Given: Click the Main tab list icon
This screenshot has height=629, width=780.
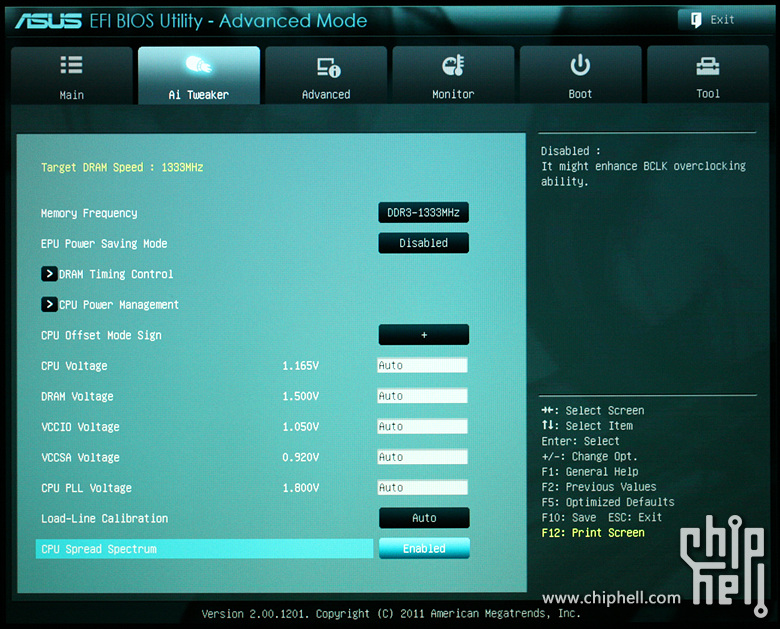Looking at the screenshot, I should point(71,65).
